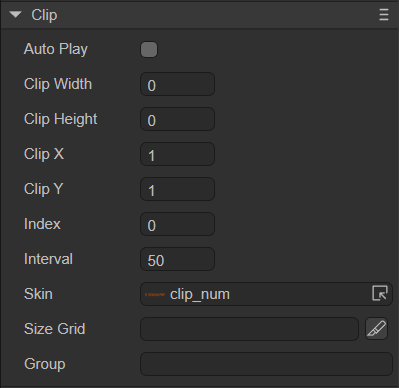Viewport: 399px width, 388px height.
Task: Focus the Clip Height input field
Action: tap(177, 119)
